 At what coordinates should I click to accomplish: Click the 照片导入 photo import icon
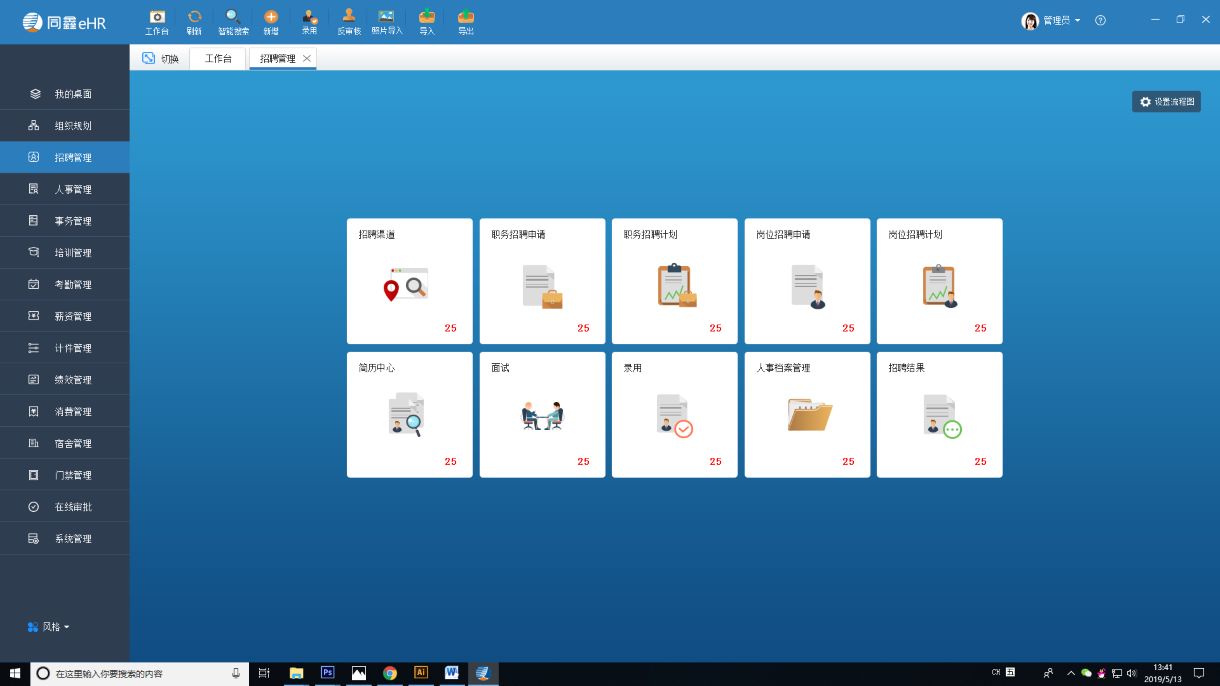(x=386, y=22)
